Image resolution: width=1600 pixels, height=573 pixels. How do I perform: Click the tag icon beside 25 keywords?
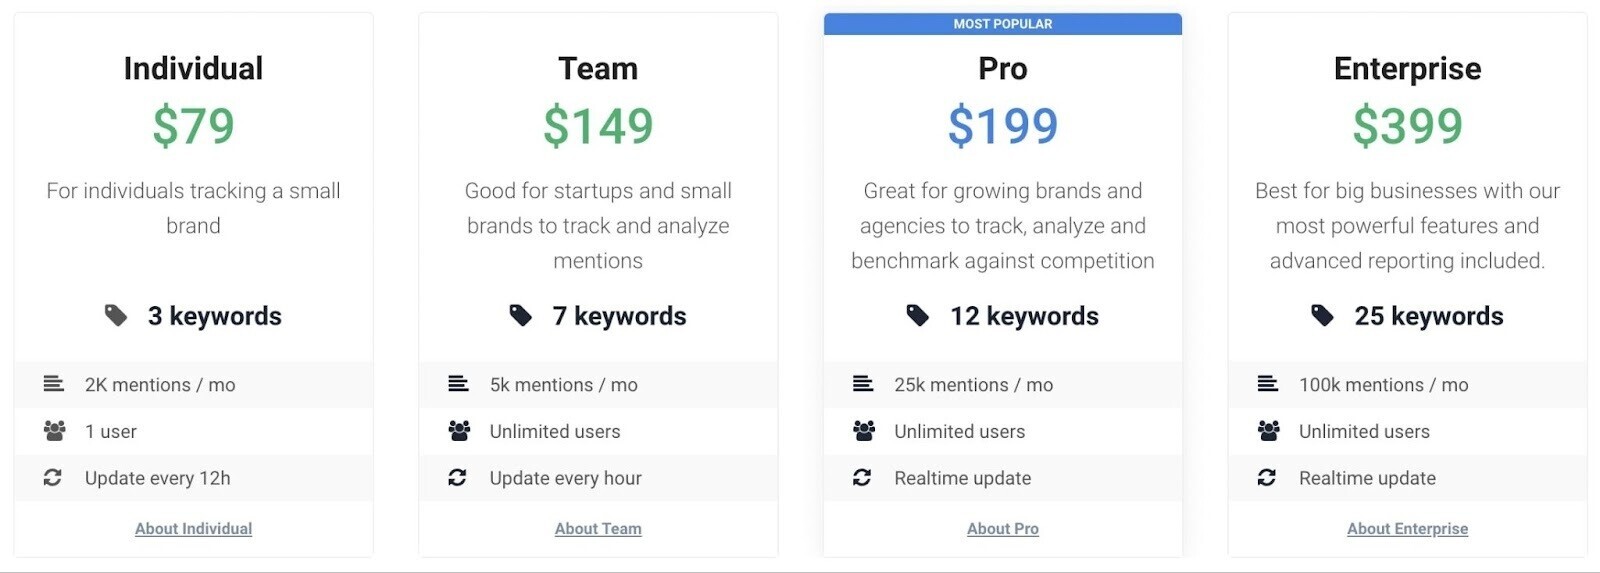click(1323, 316)
